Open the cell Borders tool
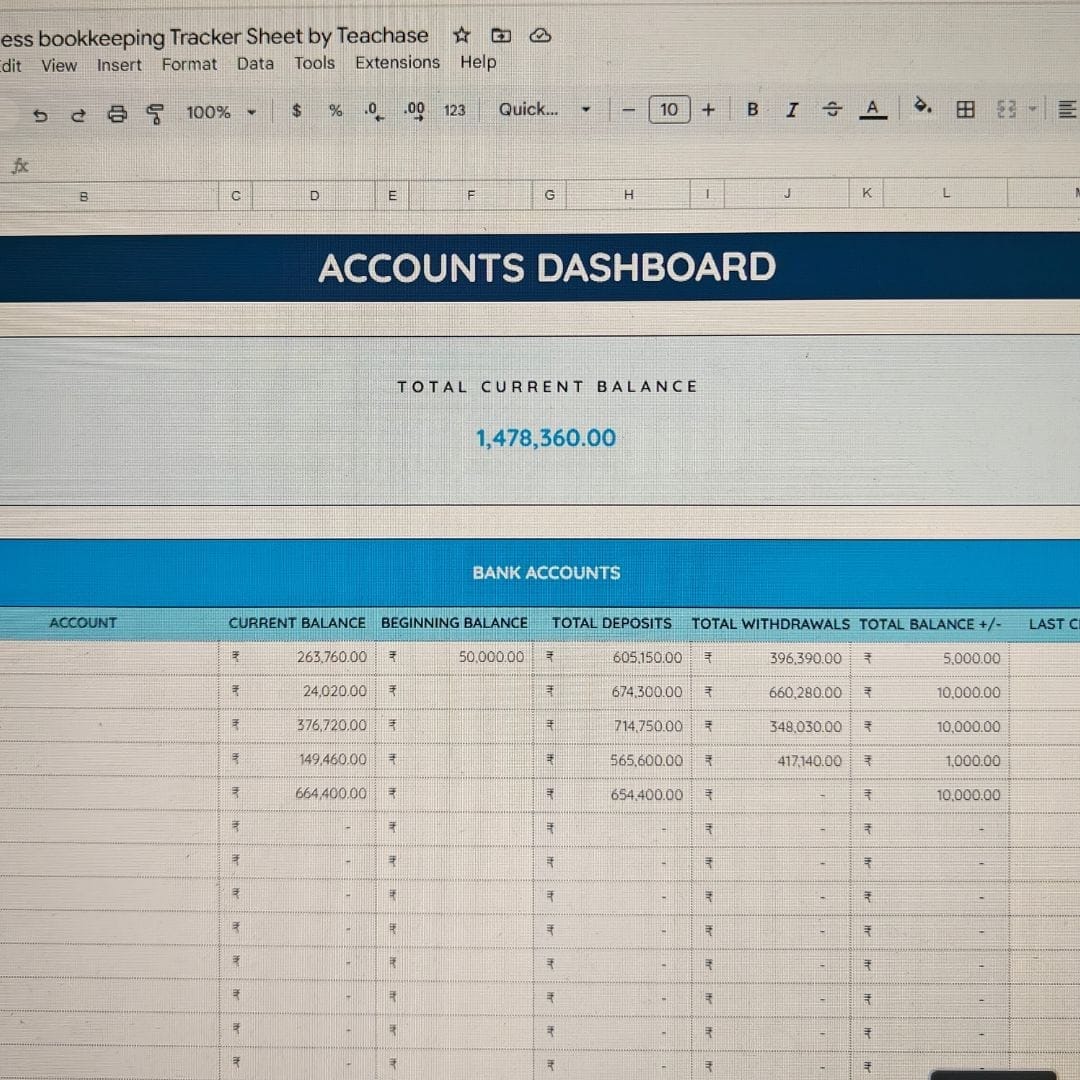1080x1080 pixels. [x=965, y=110]
